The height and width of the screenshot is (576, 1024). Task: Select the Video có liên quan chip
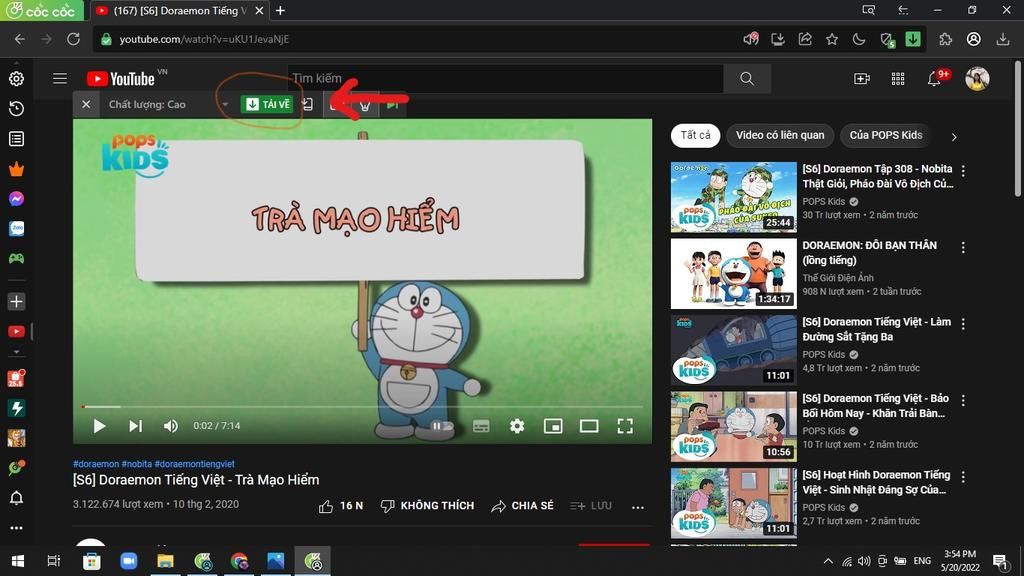pos(780,135)
